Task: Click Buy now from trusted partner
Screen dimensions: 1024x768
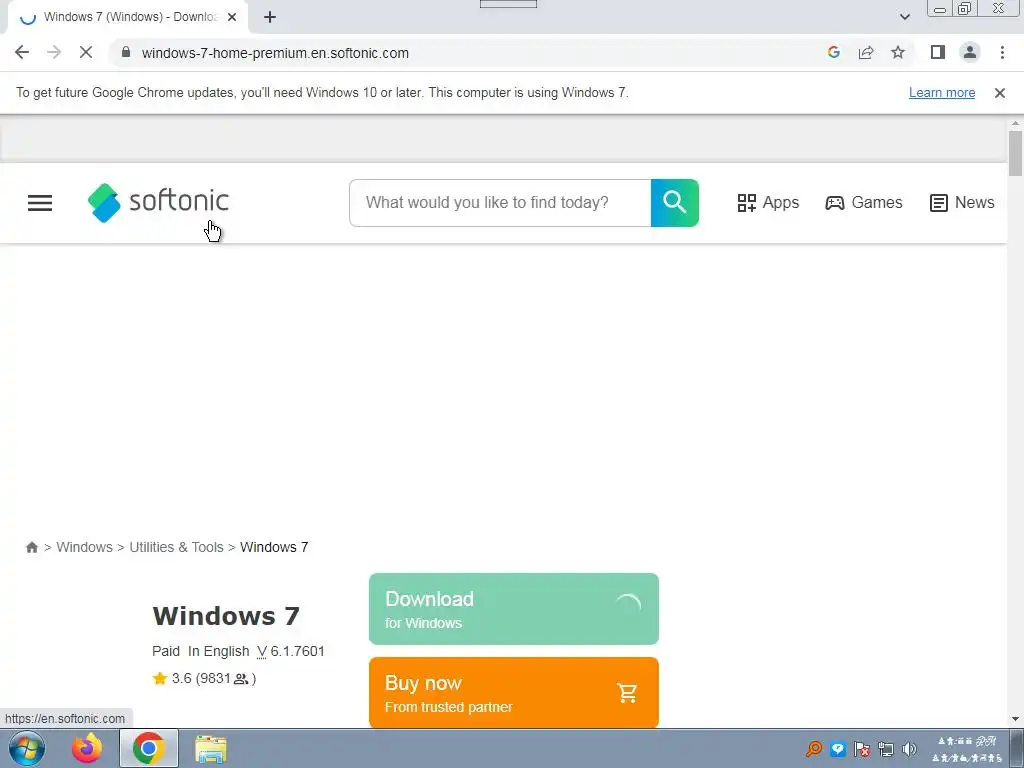Action: [x=514, y=693]
